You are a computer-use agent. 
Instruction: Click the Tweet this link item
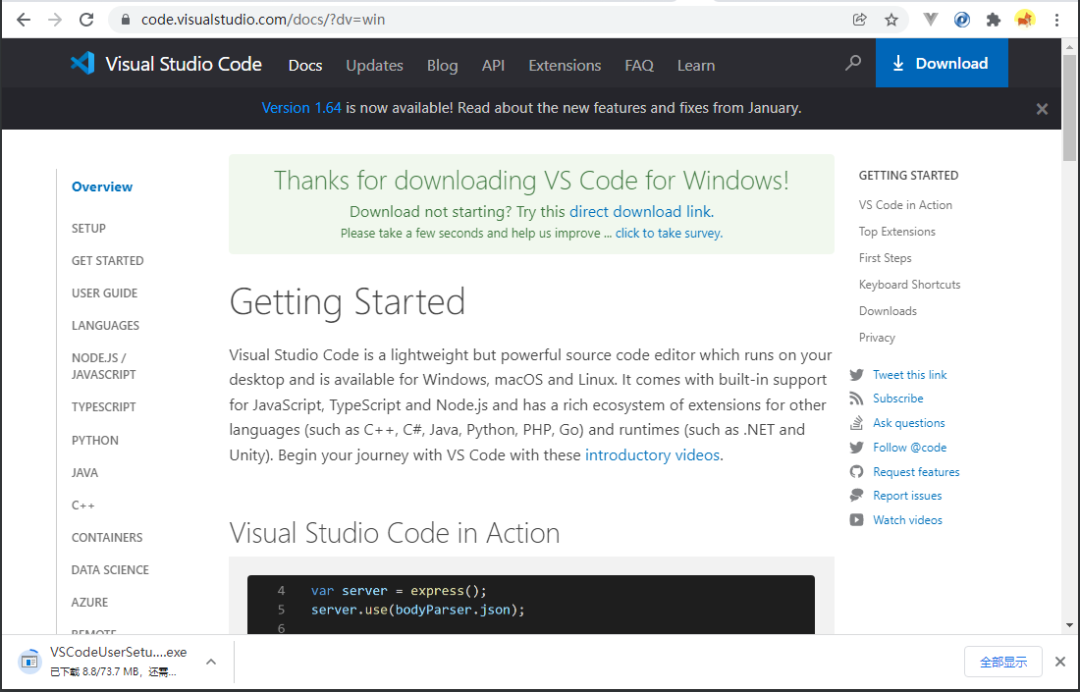[x=909, y=375]
